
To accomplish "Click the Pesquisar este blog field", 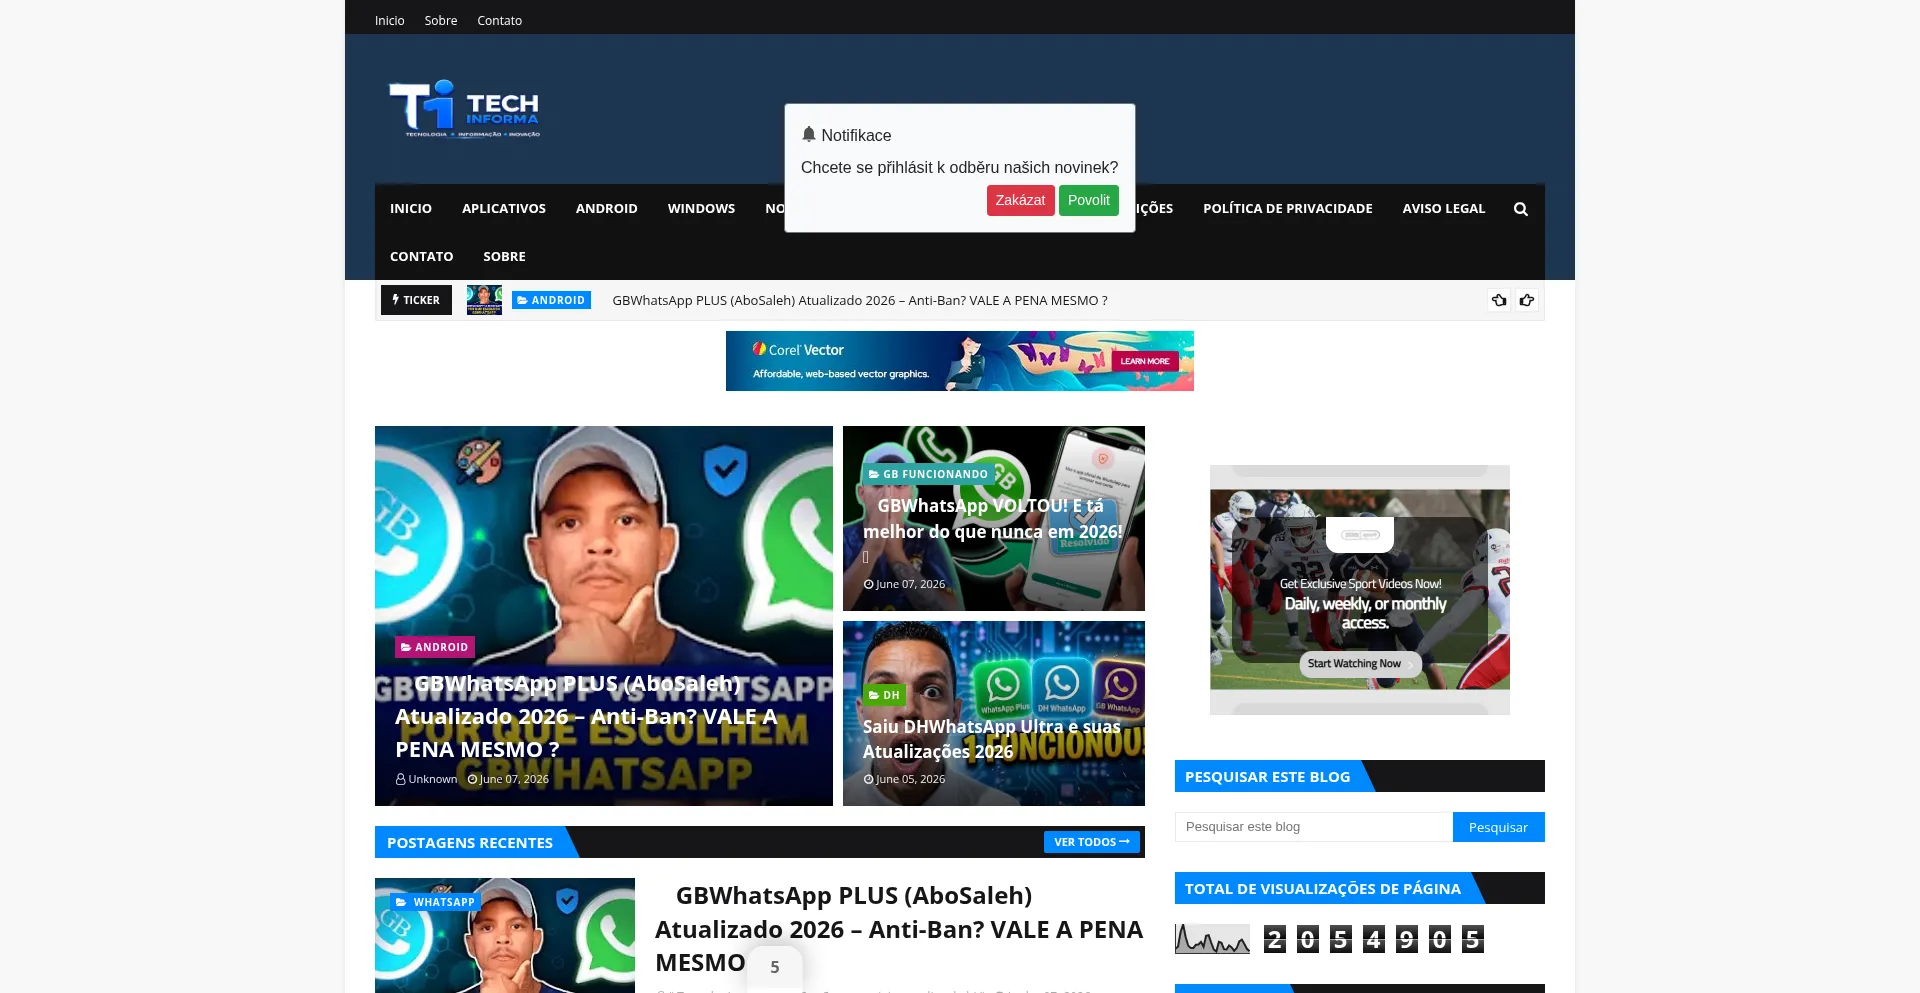I will pyautogui.click(x=1313, y=827).
